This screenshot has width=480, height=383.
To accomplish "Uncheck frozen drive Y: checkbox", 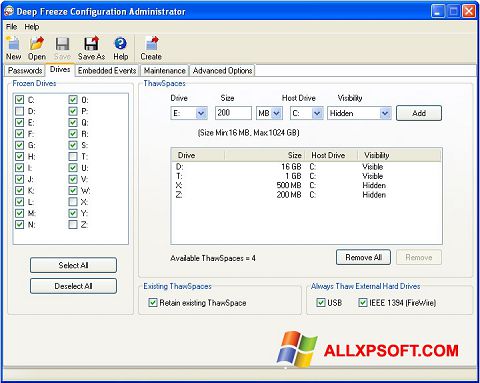I will point(73,213).
